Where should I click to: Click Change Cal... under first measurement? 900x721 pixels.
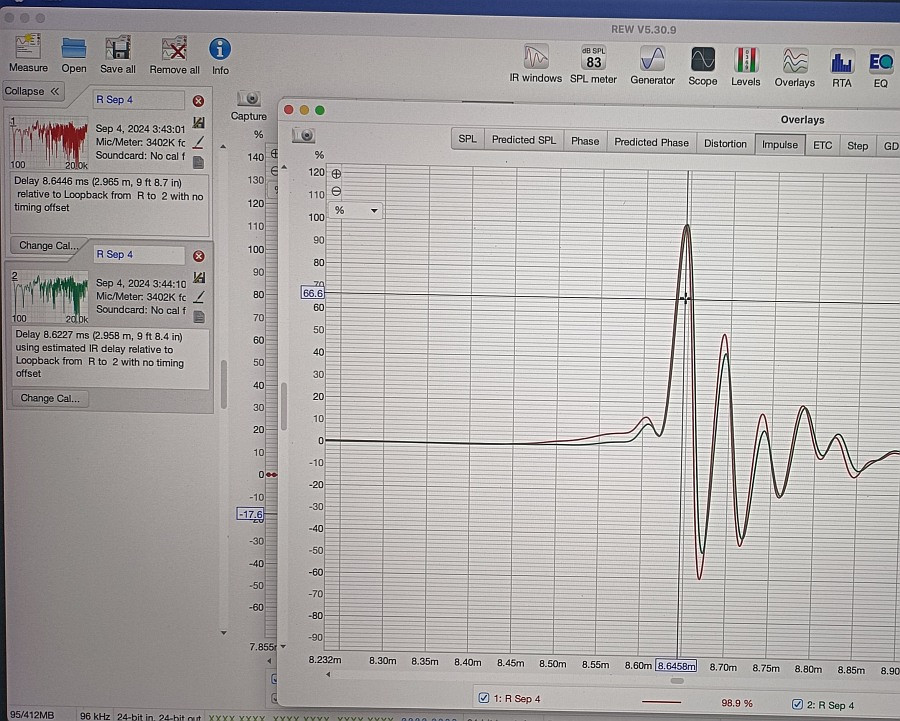(49, 246)
